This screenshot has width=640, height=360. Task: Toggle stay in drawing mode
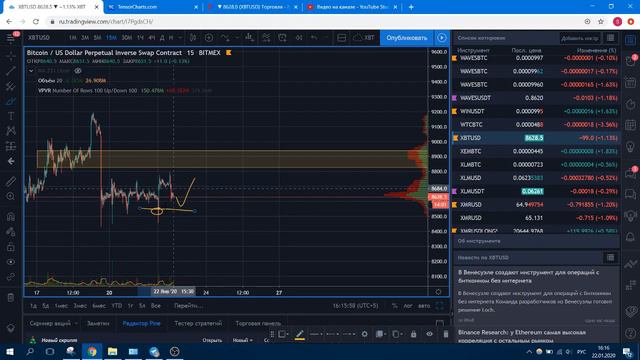coord(11,231)
